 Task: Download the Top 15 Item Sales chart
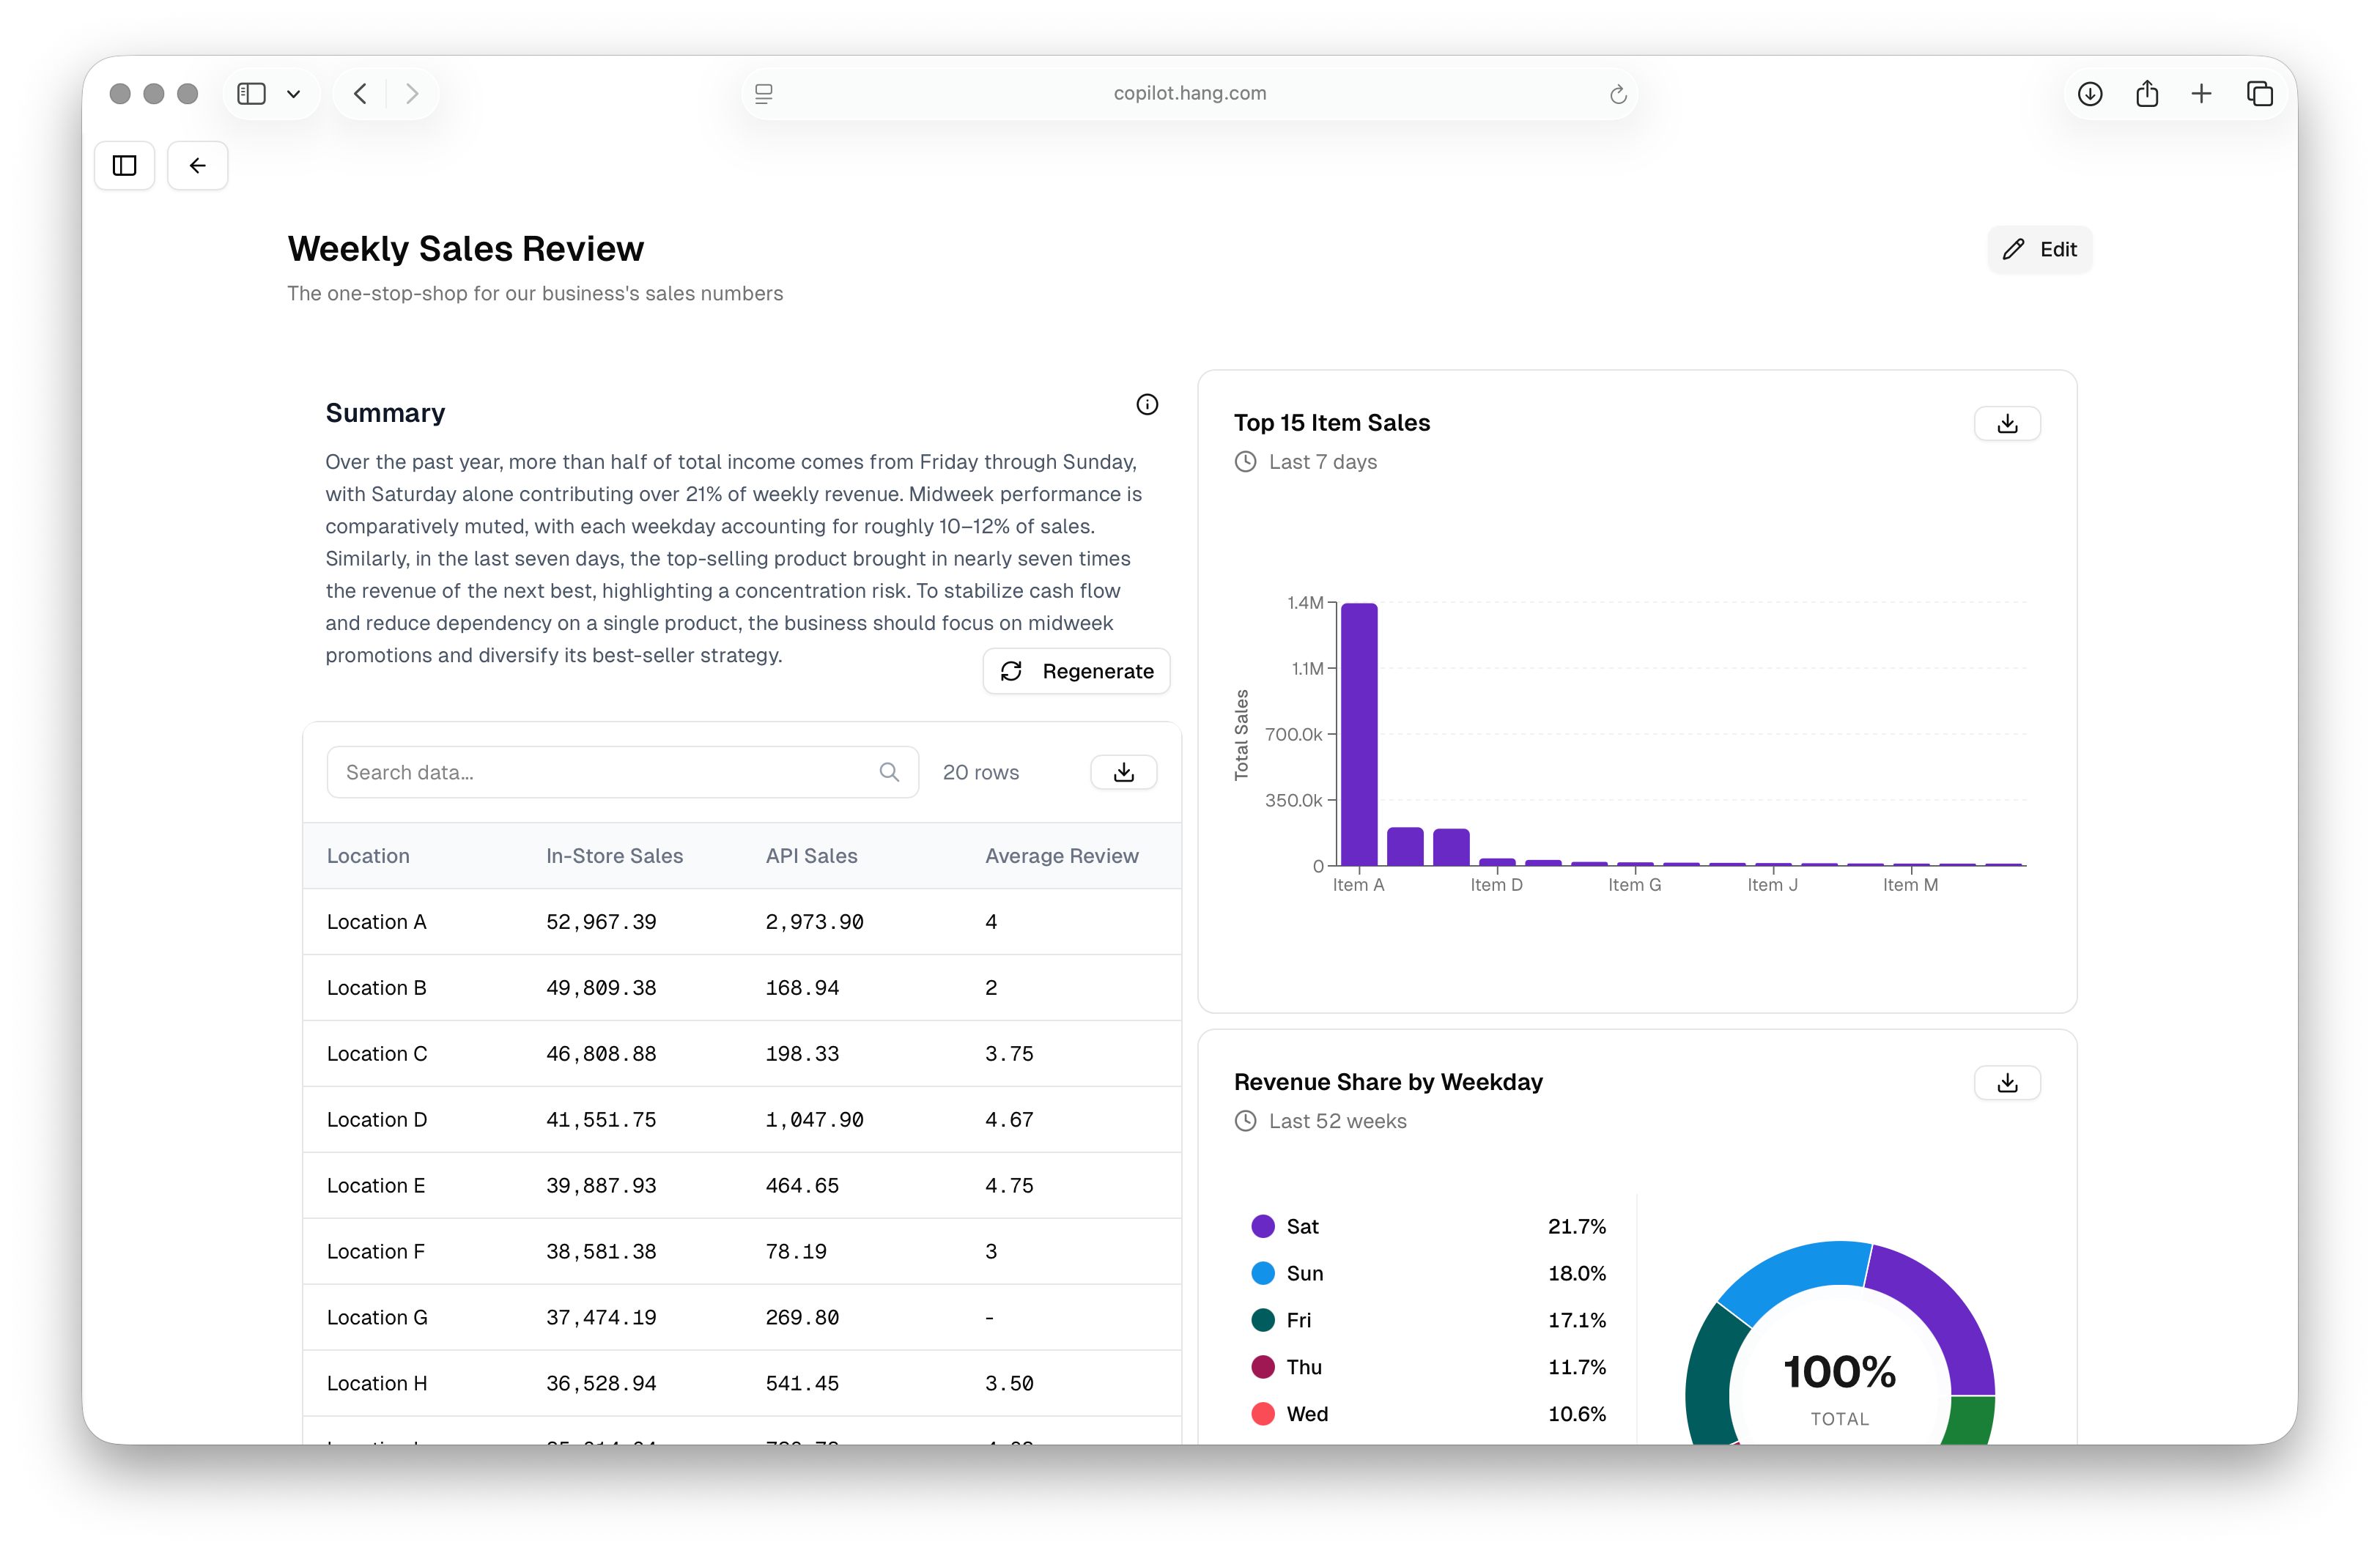pos(2007,423)
